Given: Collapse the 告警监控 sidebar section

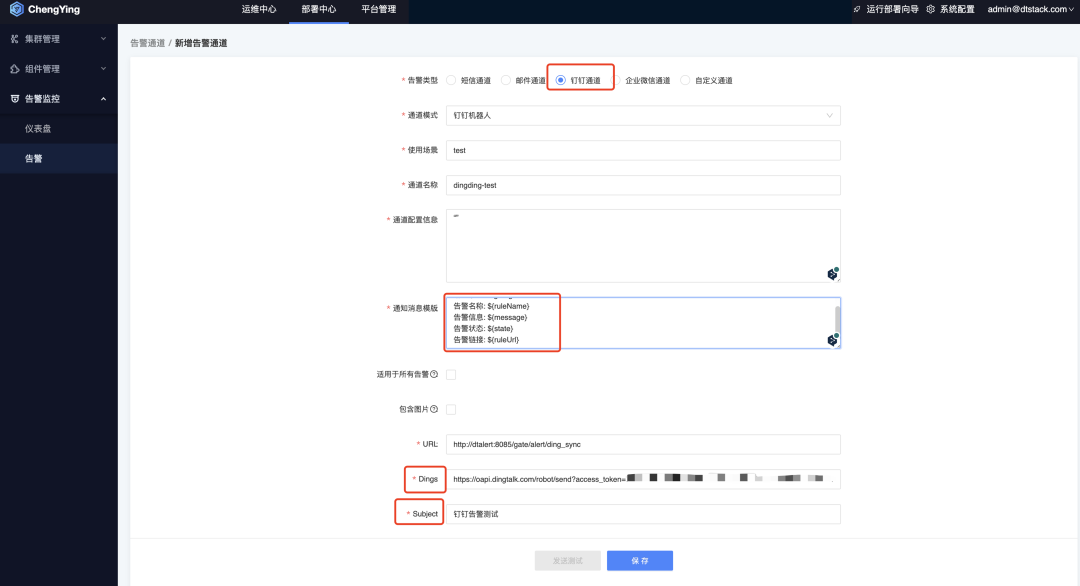Looking at the screenshot, I should pos(59,98).
